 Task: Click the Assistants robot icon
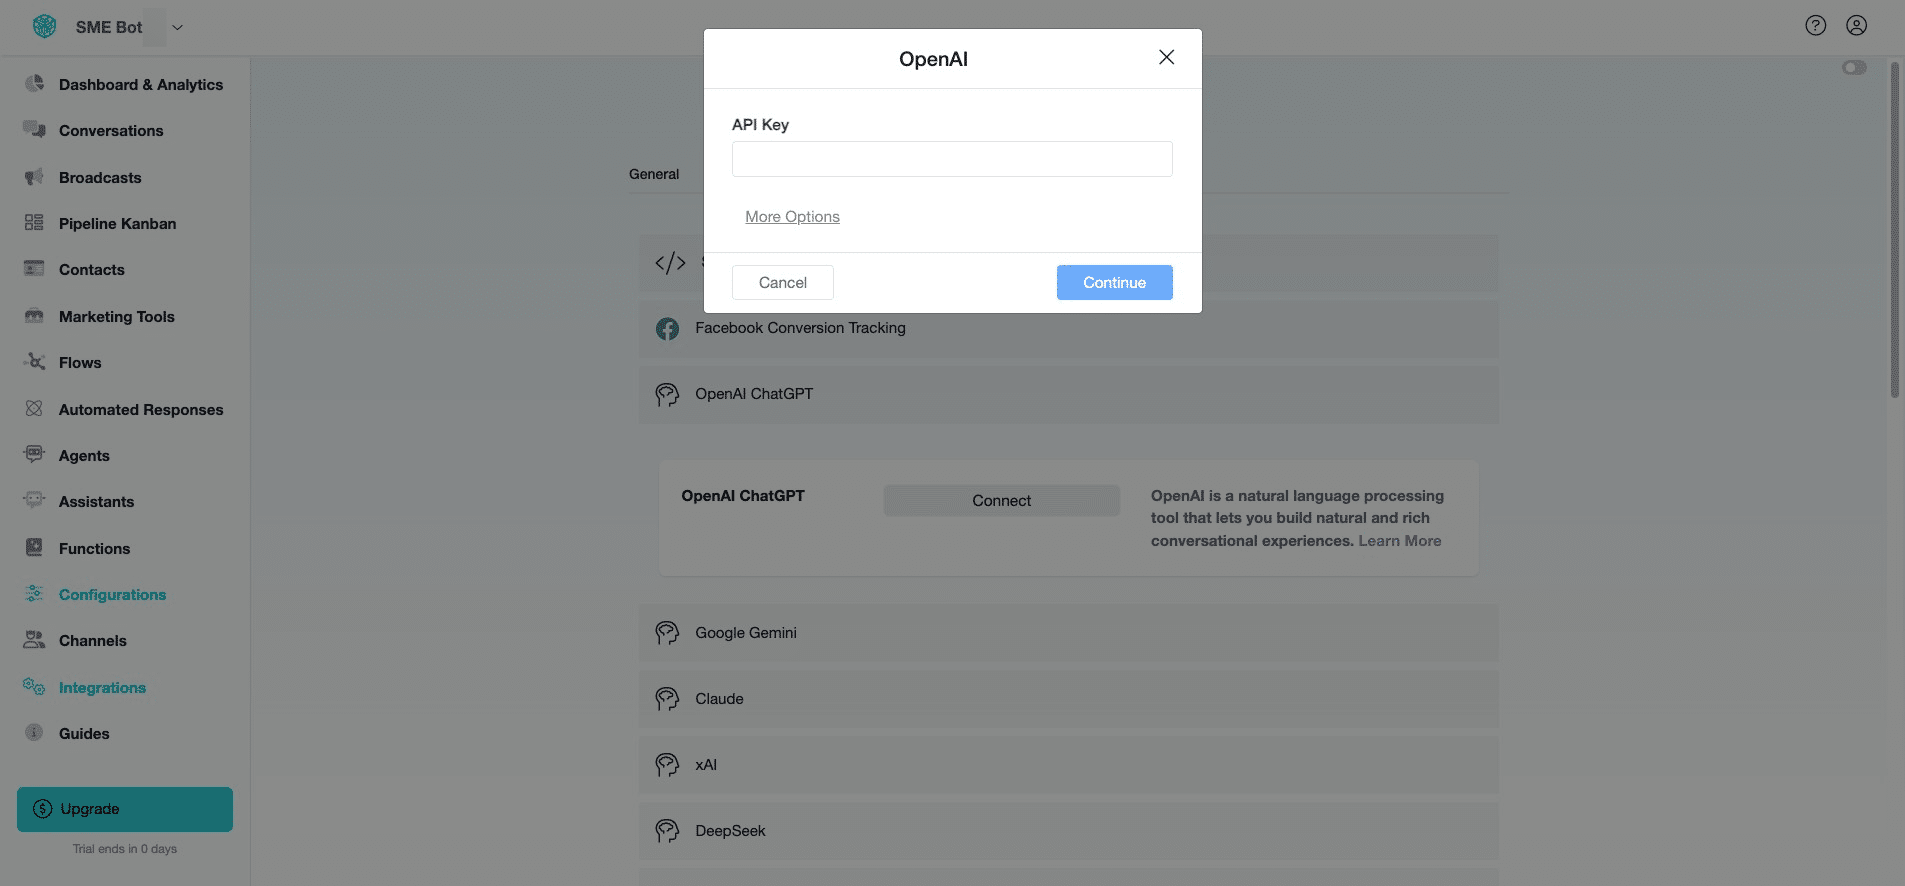click(x=35, y=501)
